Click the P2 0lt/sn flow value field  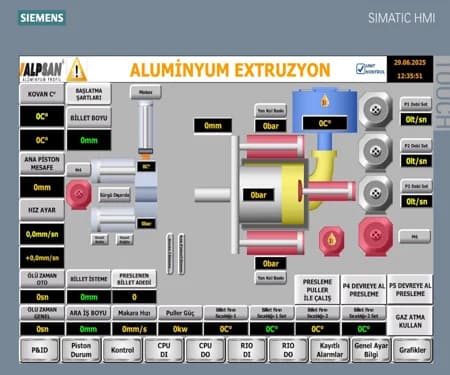(416, 161)
